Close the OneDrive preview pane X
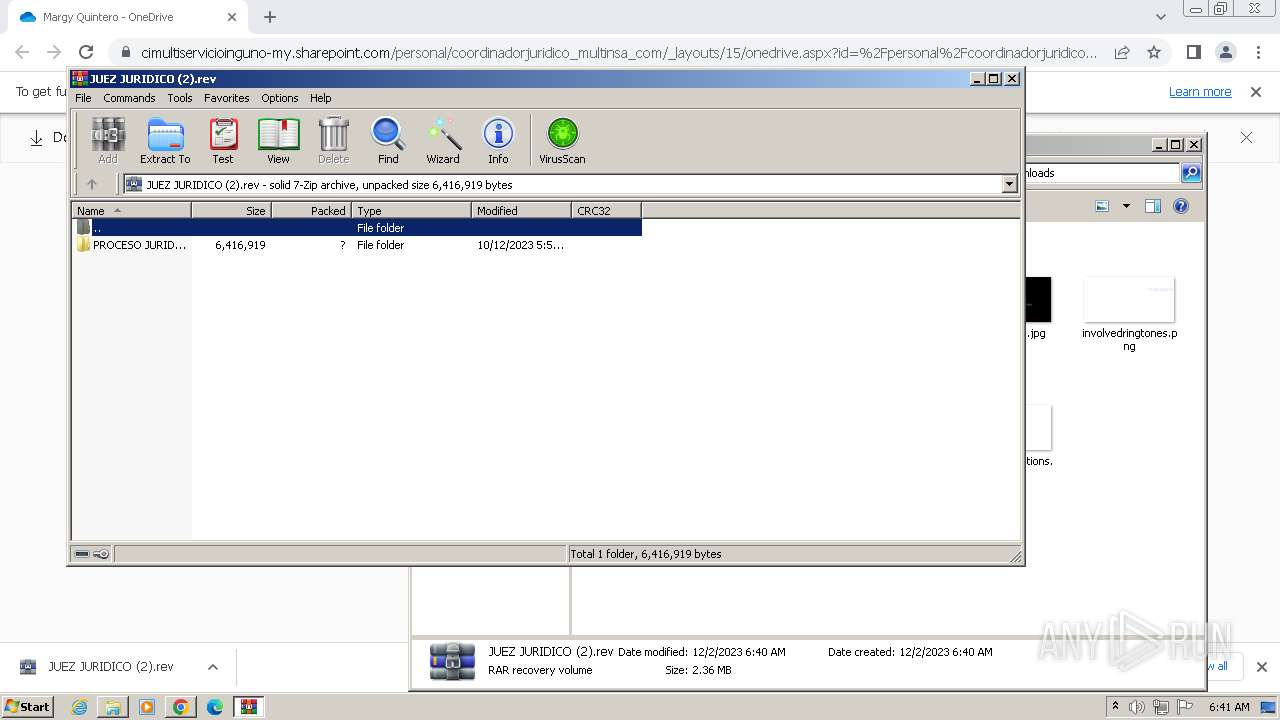This screenshot has width=1280, height=720. [1246, 137]
